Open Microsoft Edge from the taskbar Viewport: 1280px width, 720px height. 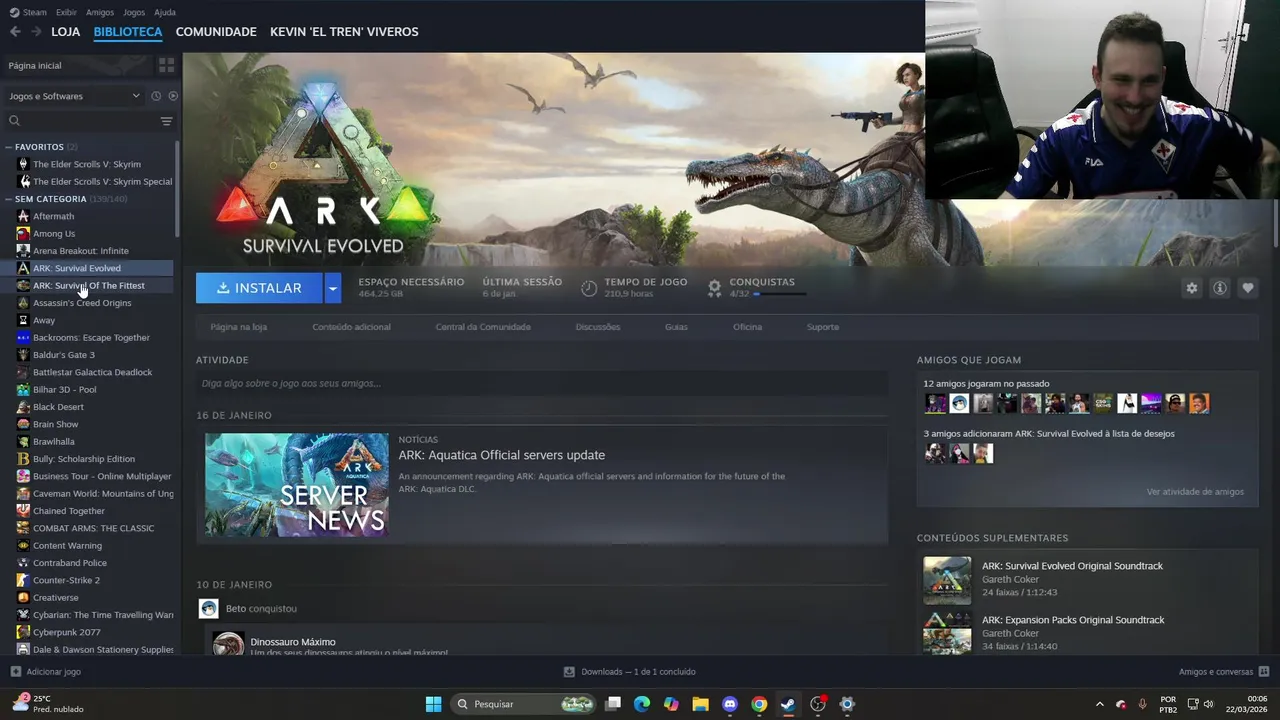(642, 704)
